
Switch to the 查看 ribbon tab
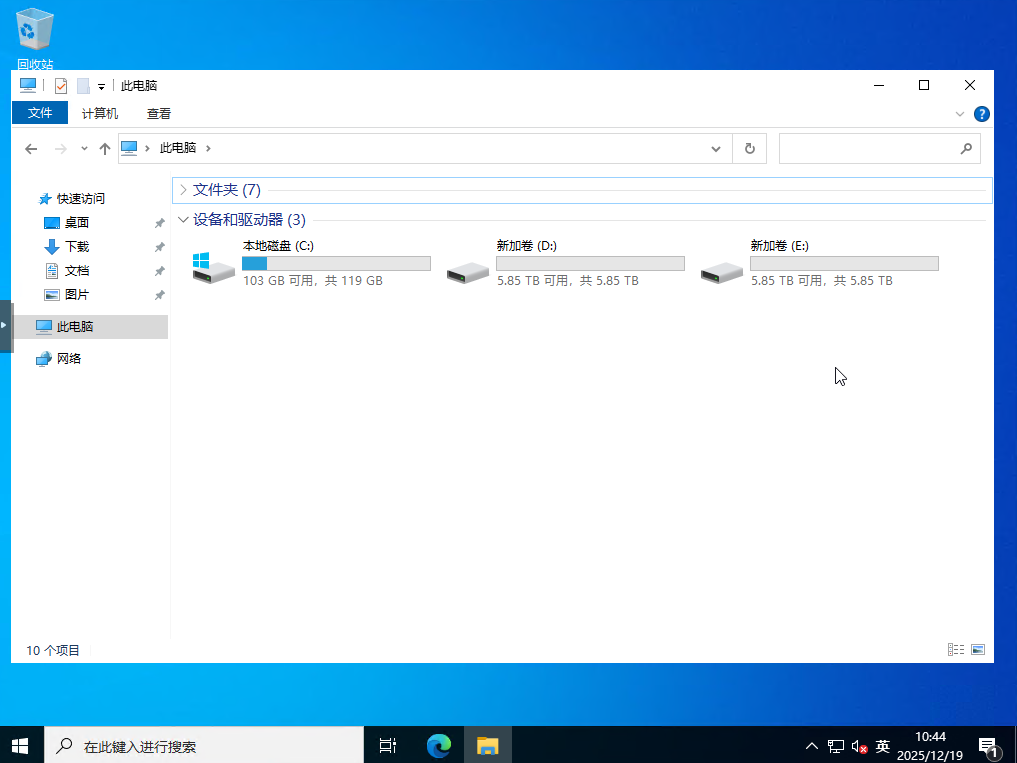(159, 114)
